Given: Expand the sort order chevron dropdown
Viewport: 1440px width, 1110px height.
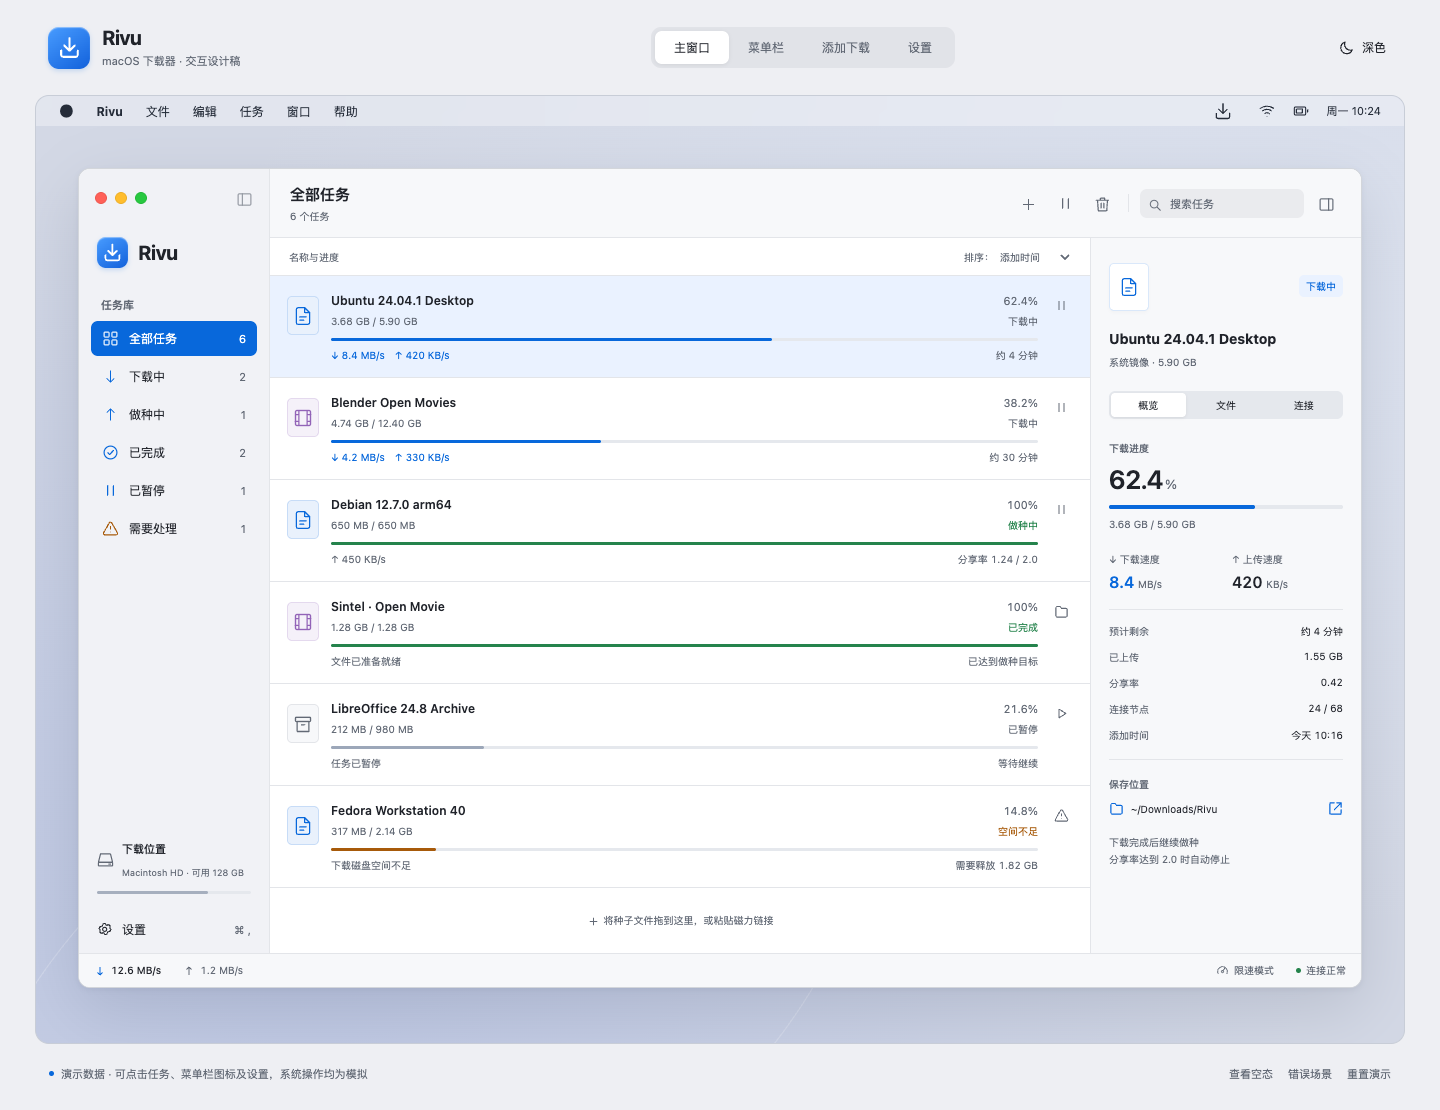Looking at the screenshot, I should pos(1065,258).
